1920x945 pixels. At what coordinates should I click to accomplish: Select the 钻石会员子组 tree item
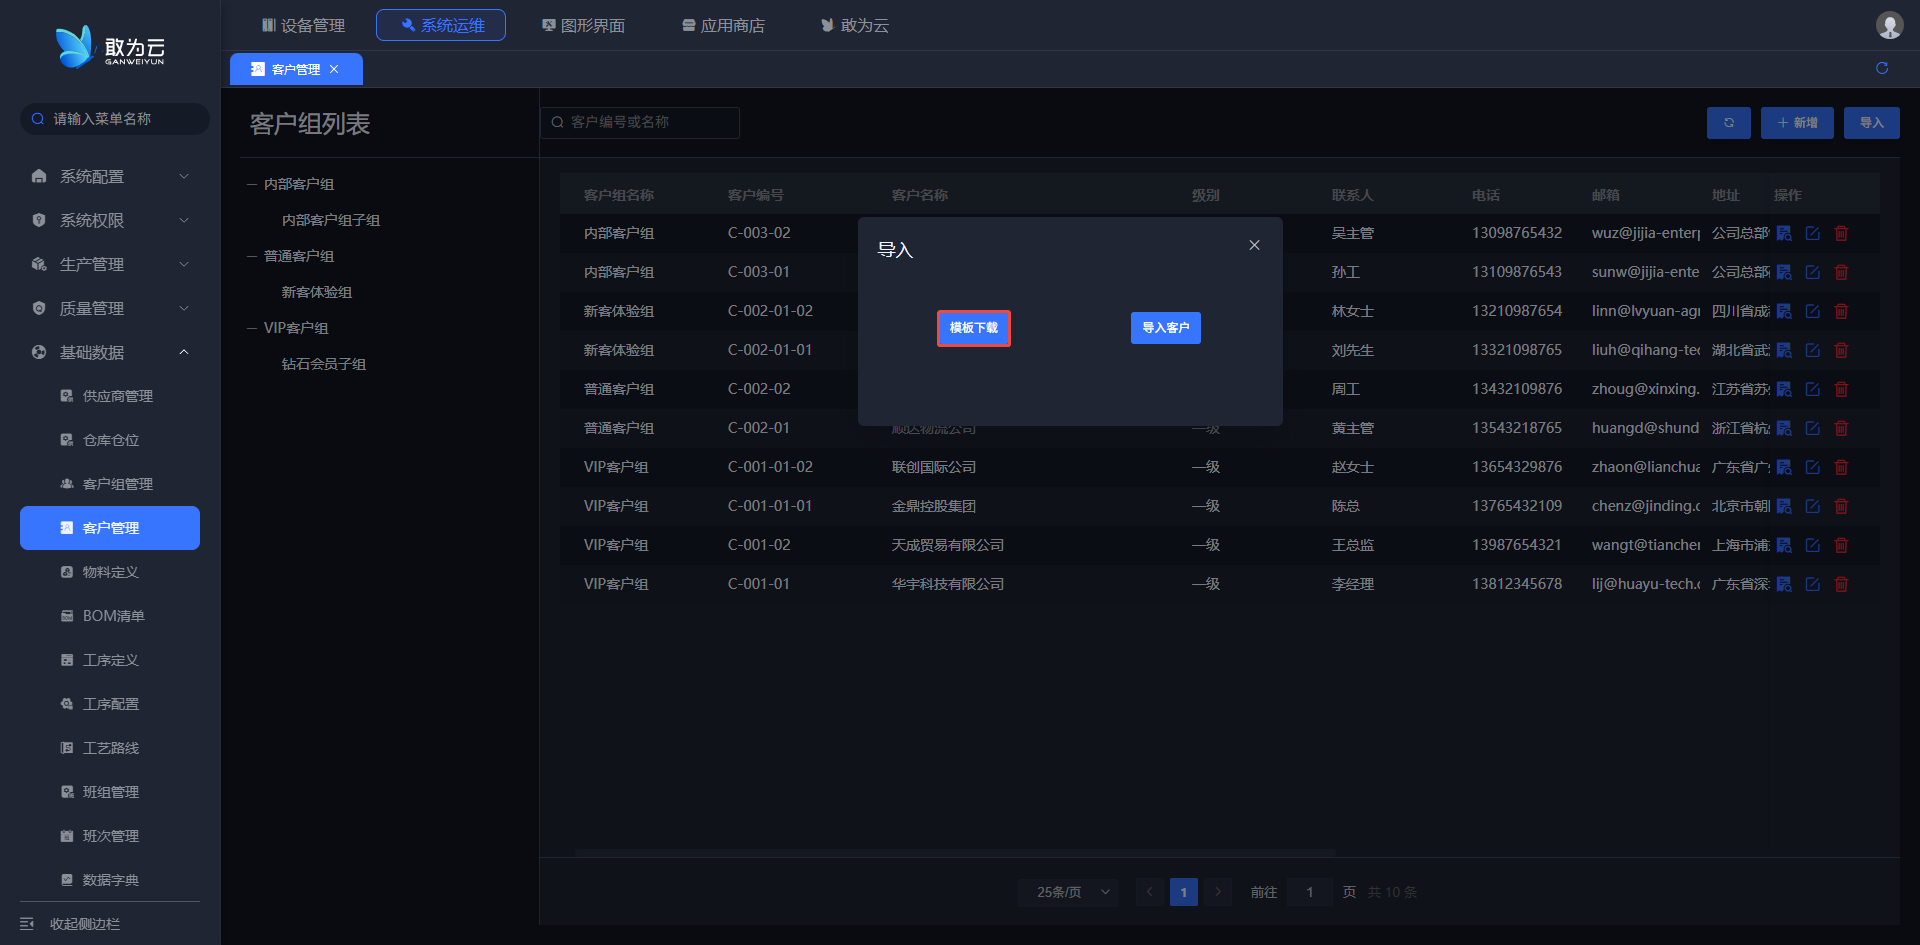click(323, 364)
